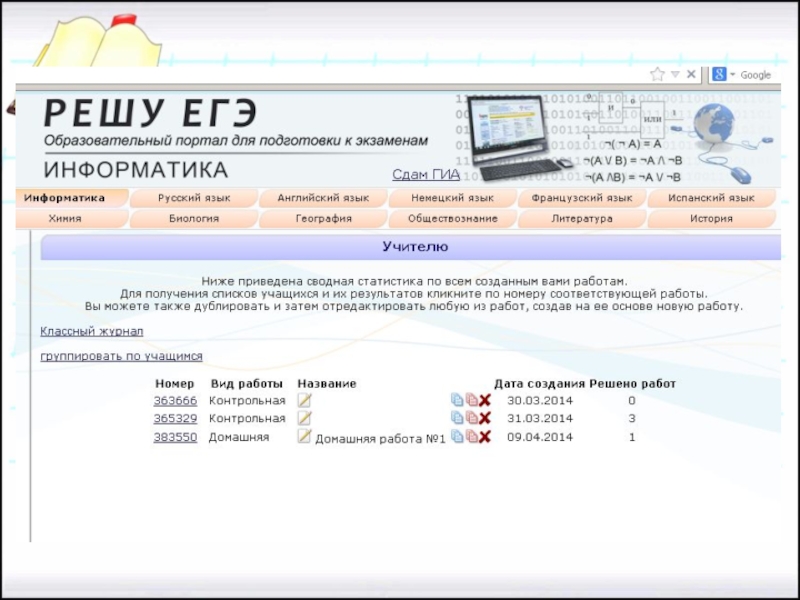Click the Решено работ column header

tap(633, 384)
